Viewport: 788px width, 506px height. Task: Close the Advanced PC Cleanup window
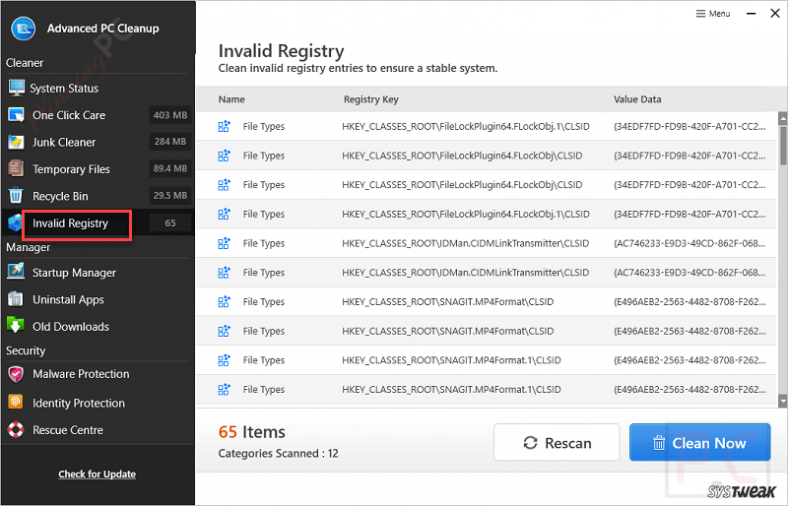(775, 13)
